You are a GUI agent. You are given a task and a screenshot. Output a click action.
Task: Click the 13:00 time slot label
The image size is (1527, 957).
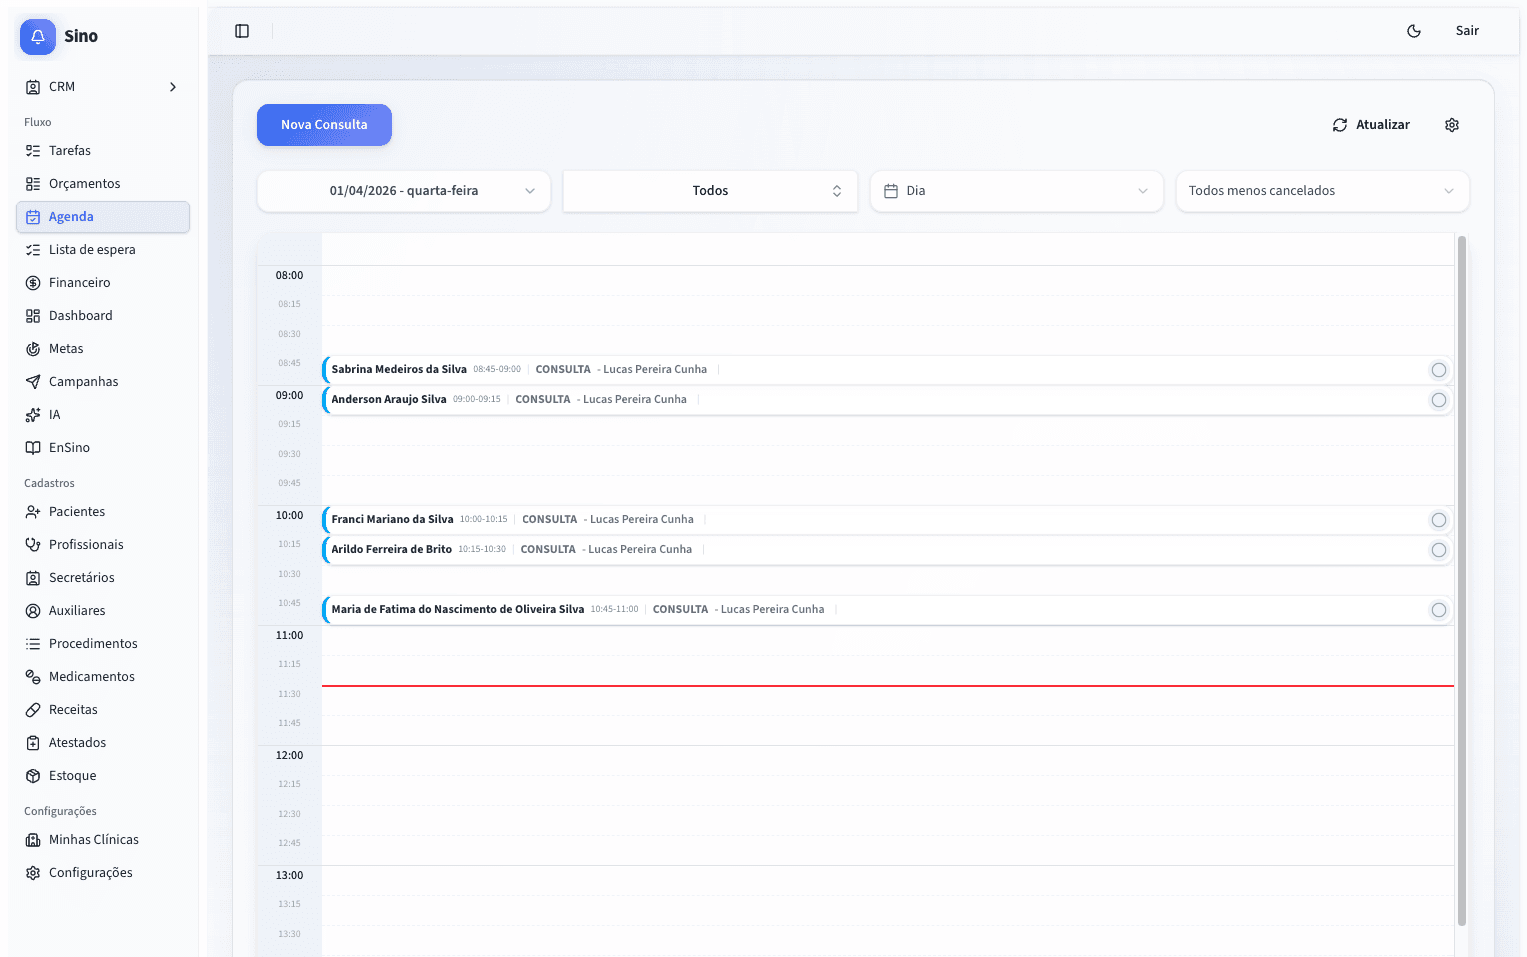(x=289, y=876)
